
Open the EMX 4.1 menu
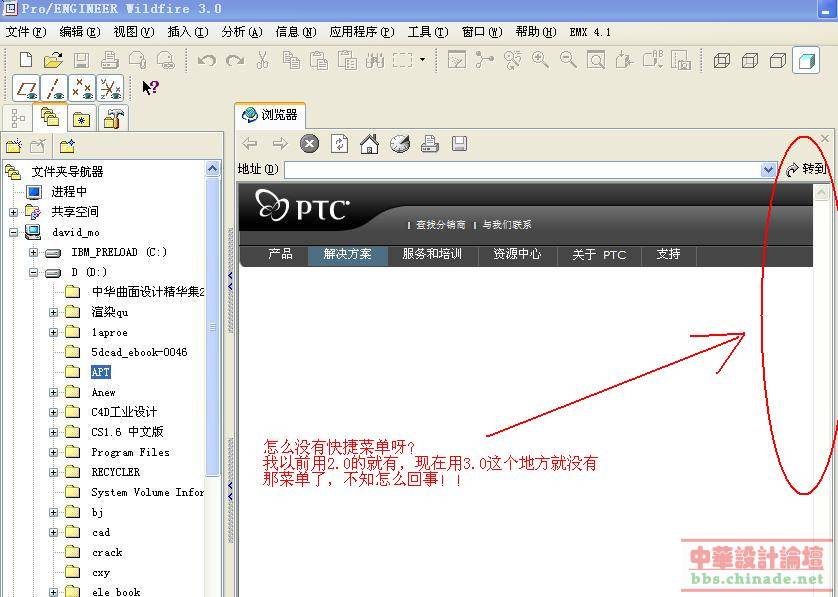(x=590, y=32)
